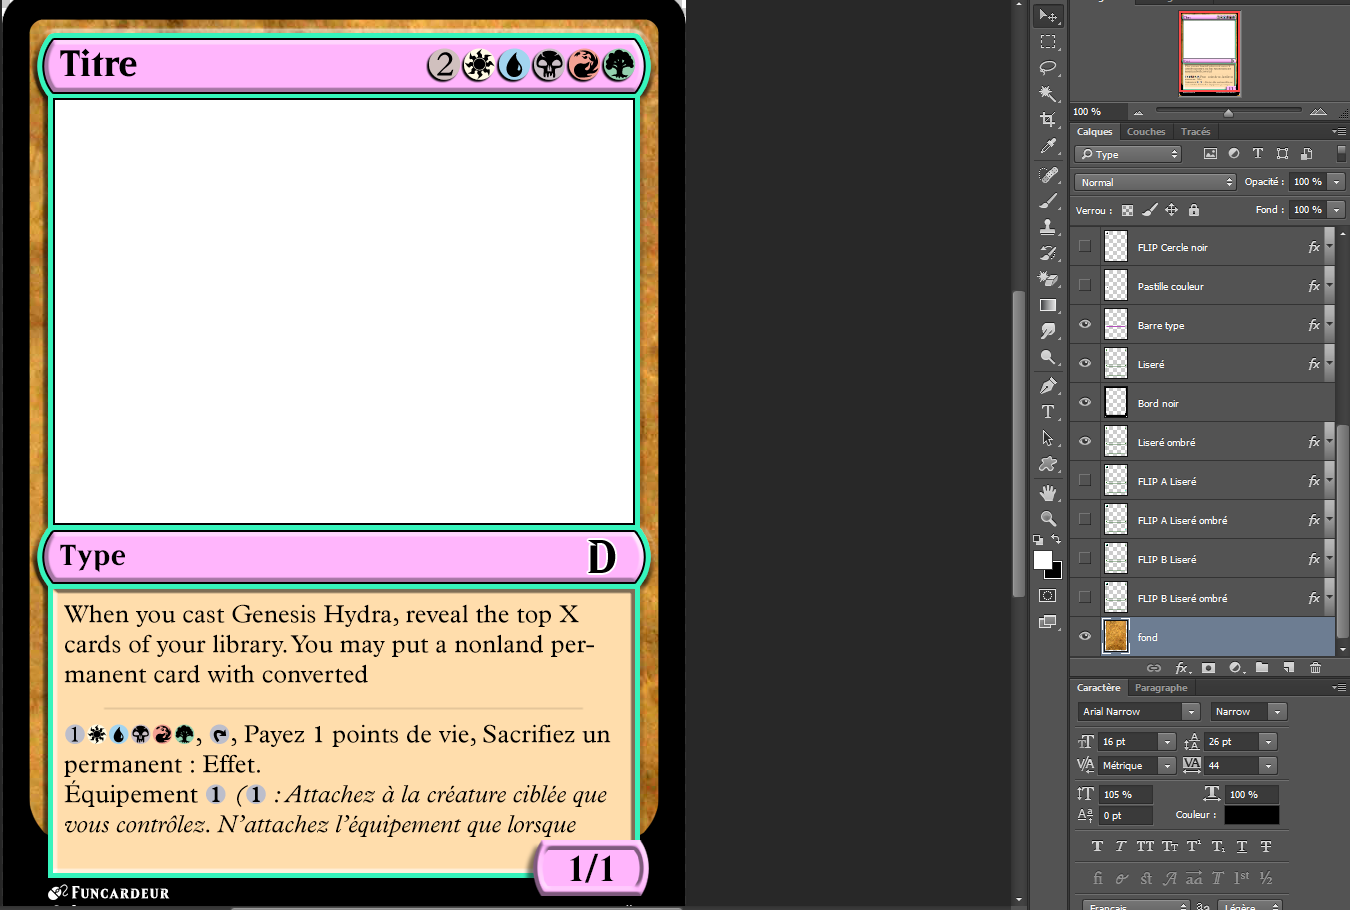Reset default foreground and background colors
Viewport: 1350px width, 910px height.
[x=1038, y=540]
